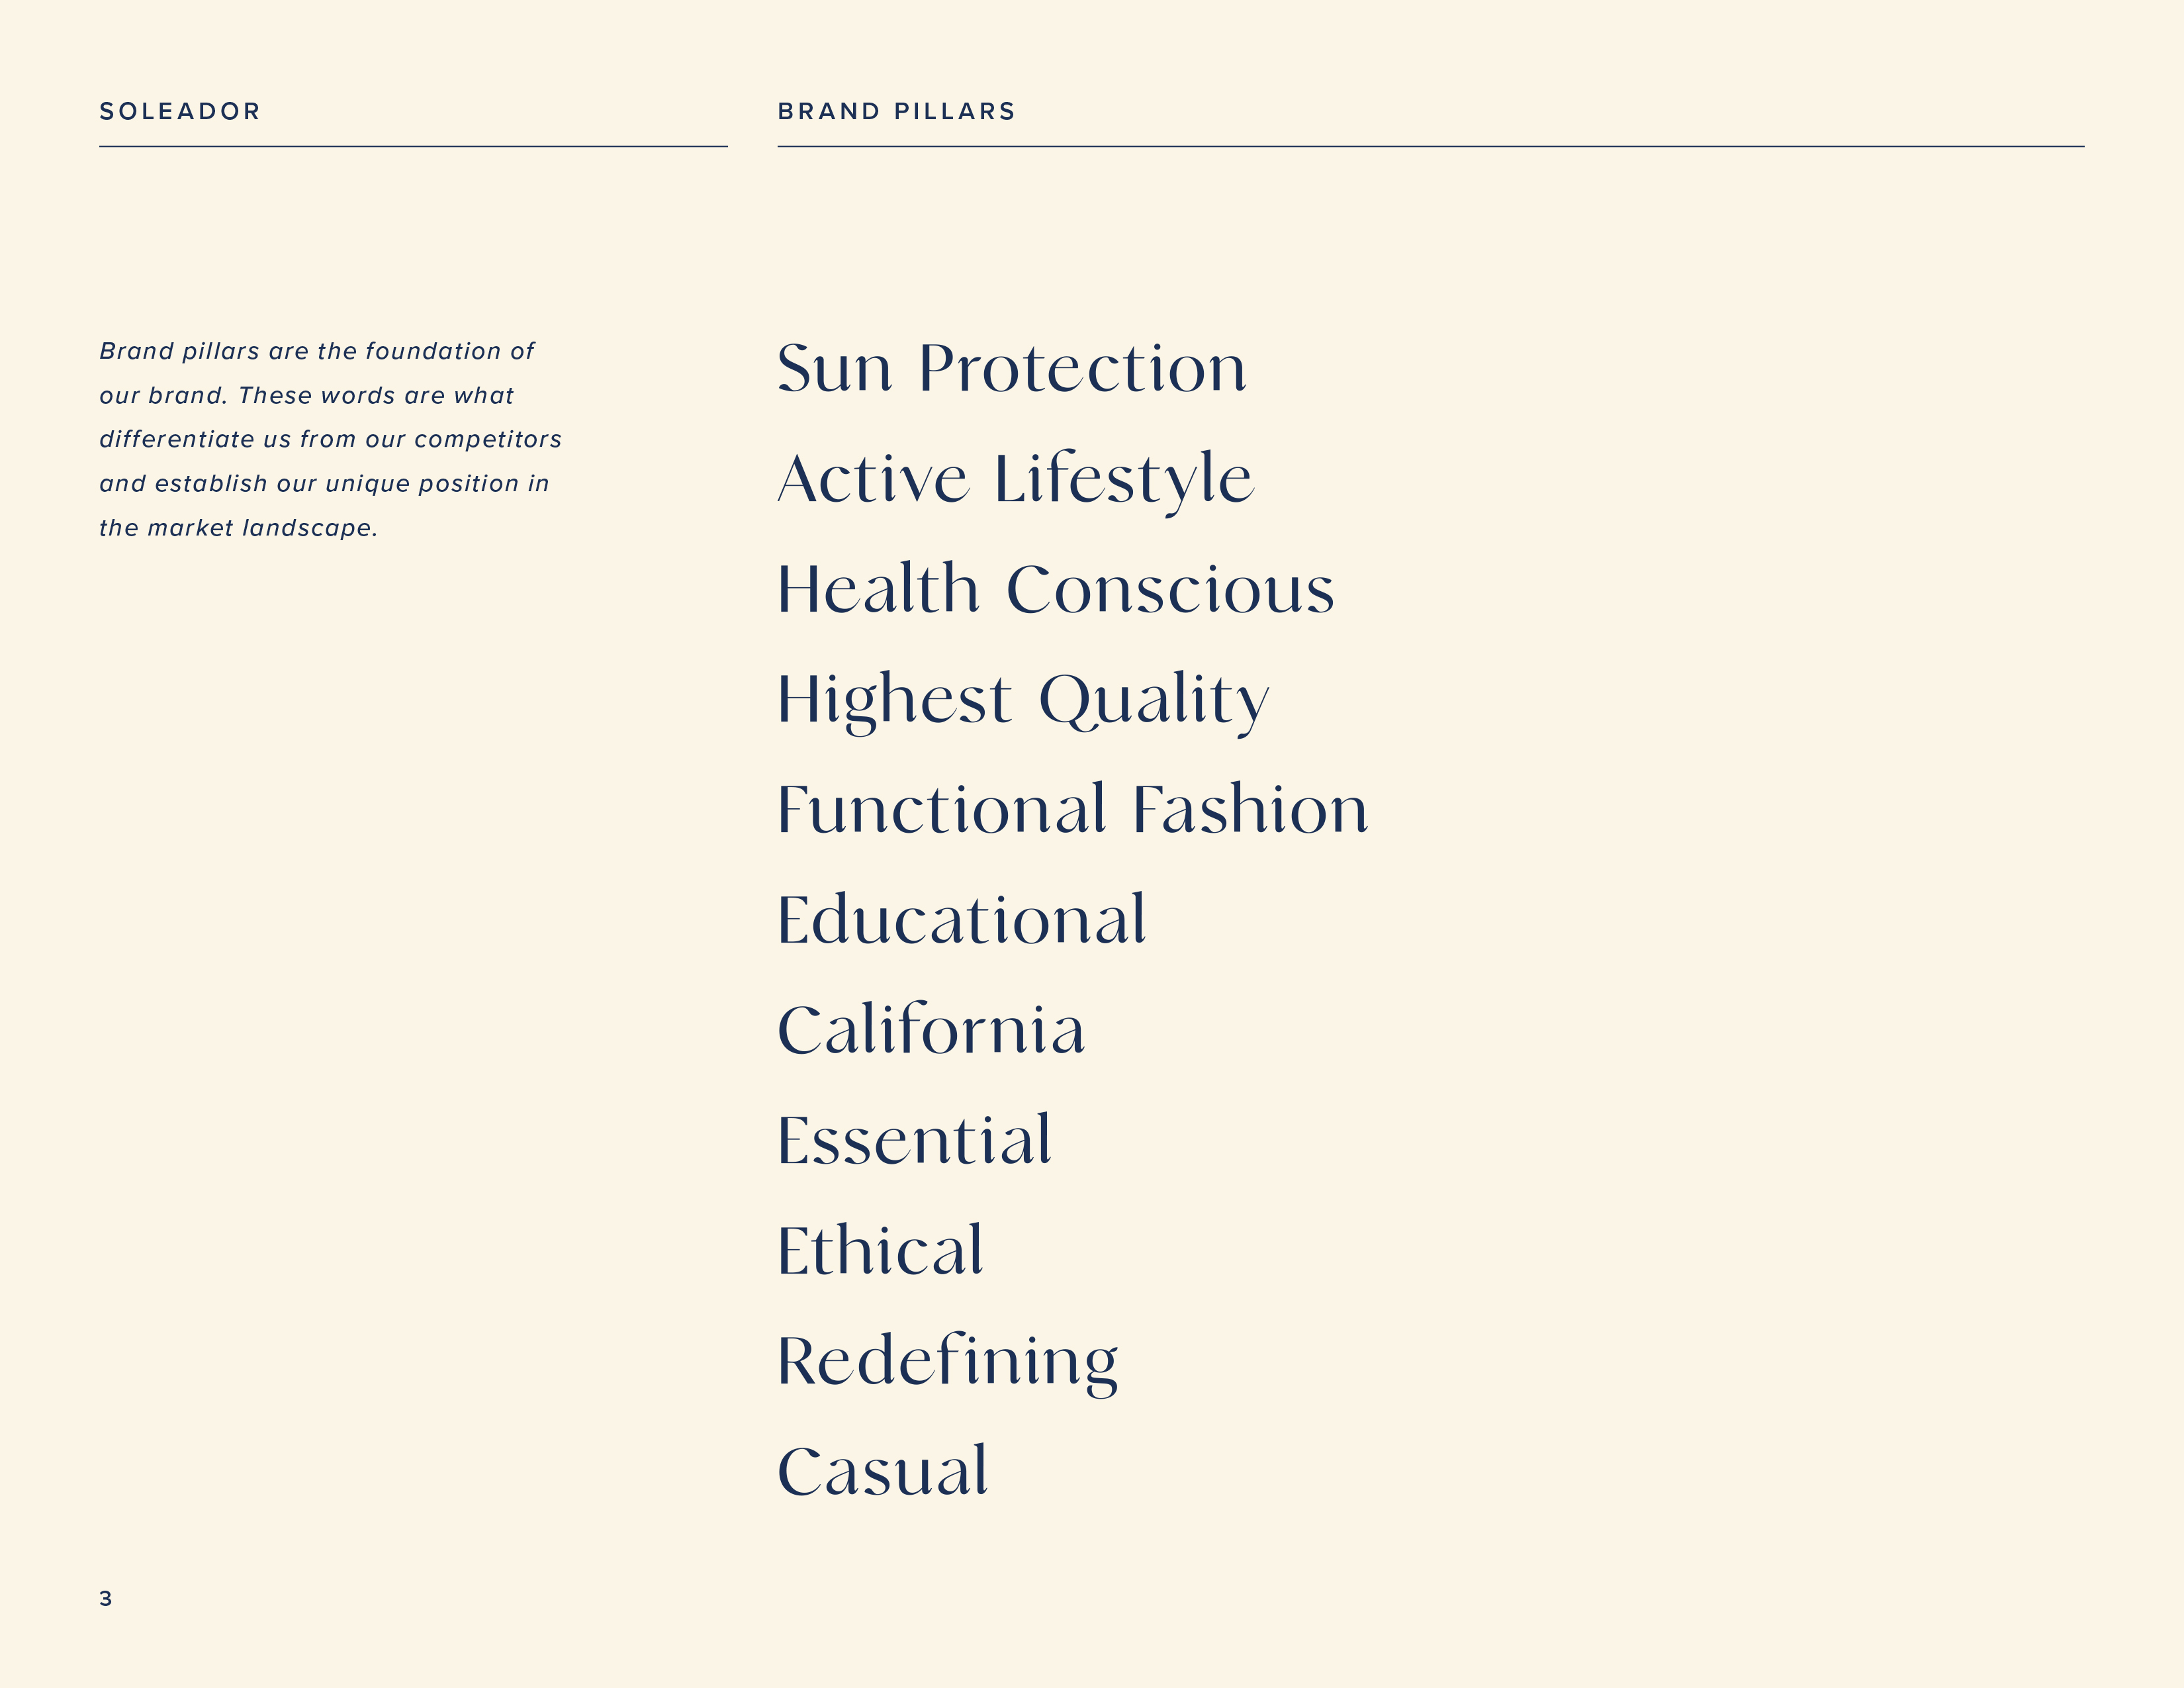Select the "Sun Protection" pillar
This screenshot has width=2184, height=1688.
tap(1012, 368)
